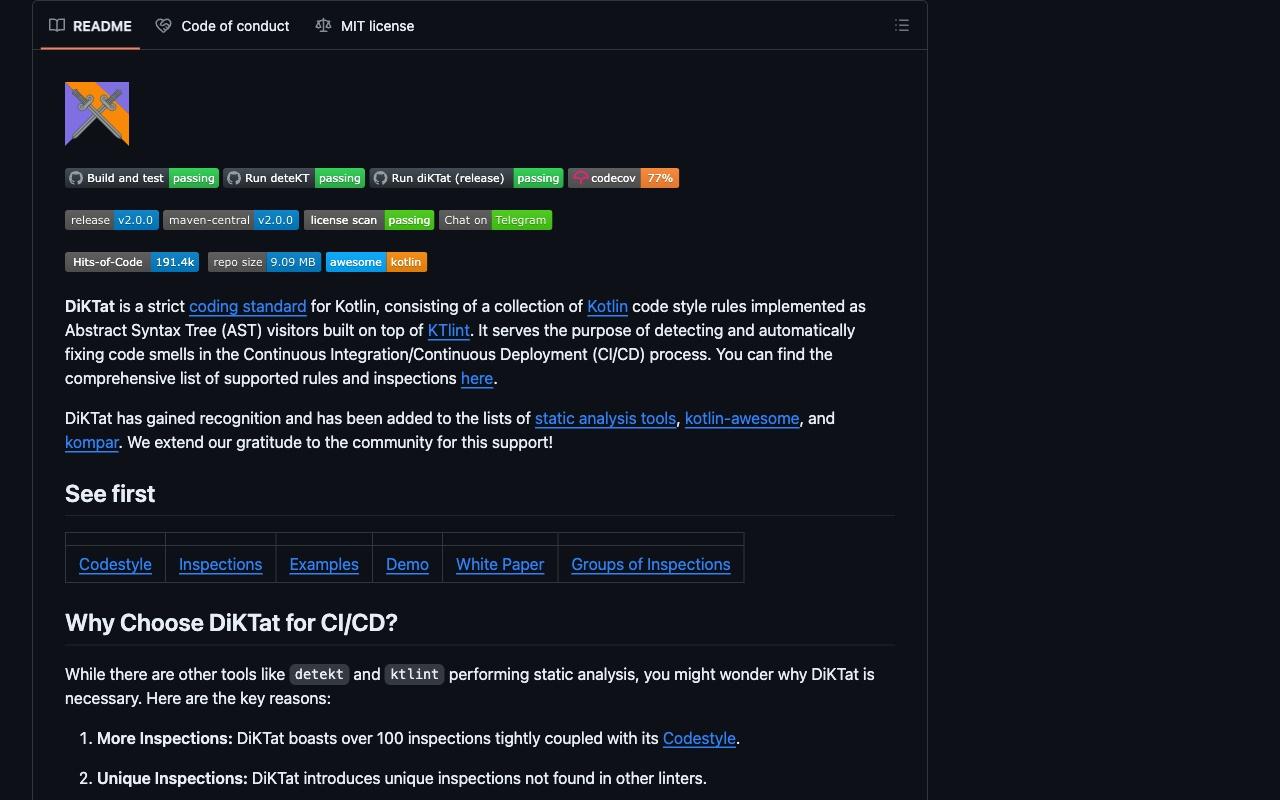This screenshot has width=1280, height=800.
Task: Click the codecov 77% badge
Action: point(623,178)
